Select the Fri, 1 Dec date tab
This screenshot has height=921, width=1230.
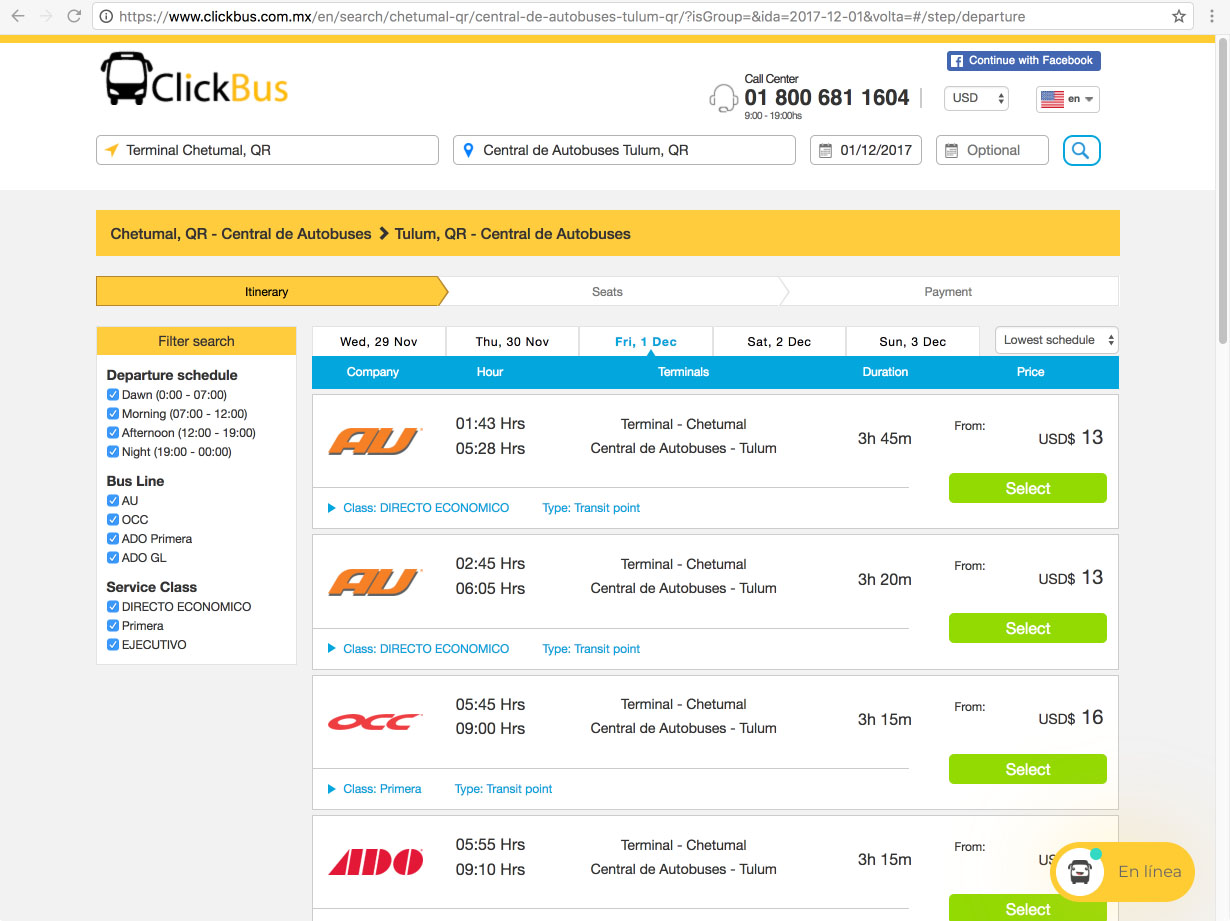pyautogui.click(x=646, y=342)
